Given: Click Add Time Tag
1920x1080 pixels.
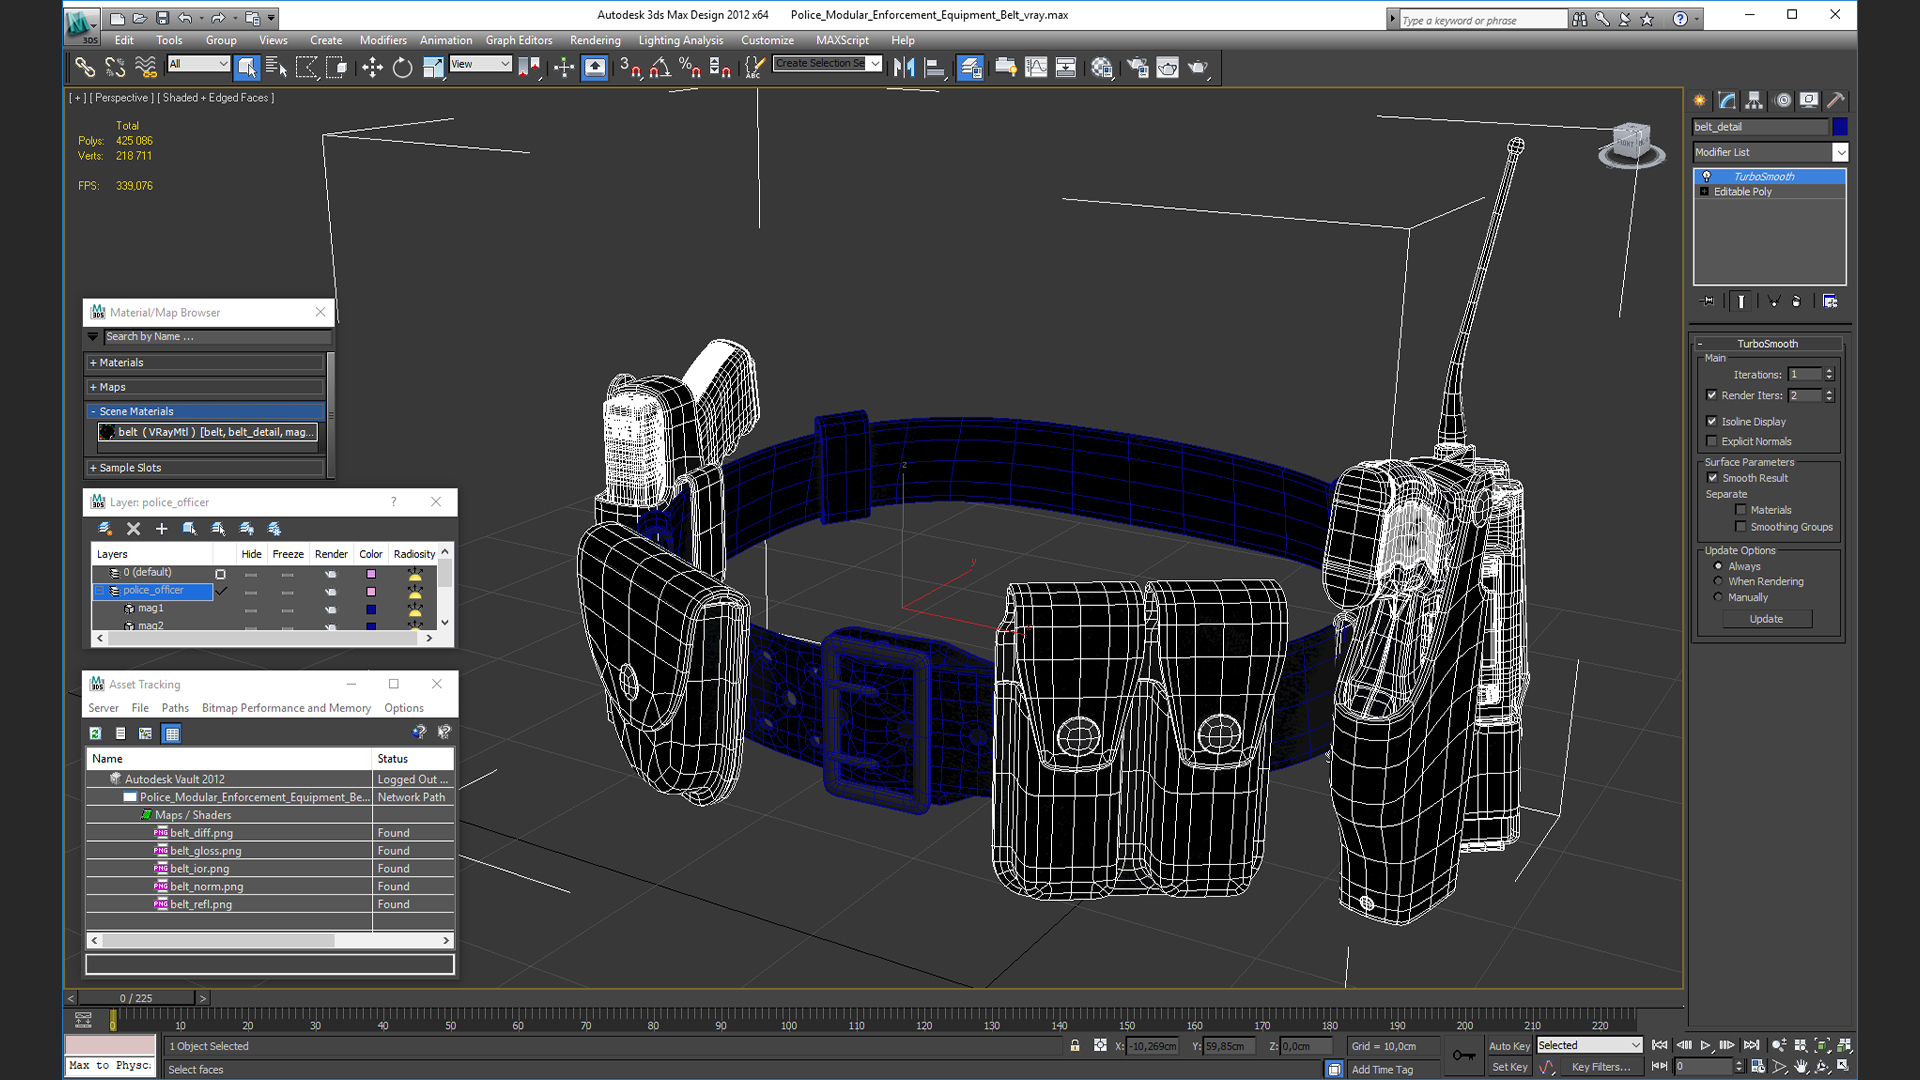Looking at the screenshot, I should pos(1382,1069).
